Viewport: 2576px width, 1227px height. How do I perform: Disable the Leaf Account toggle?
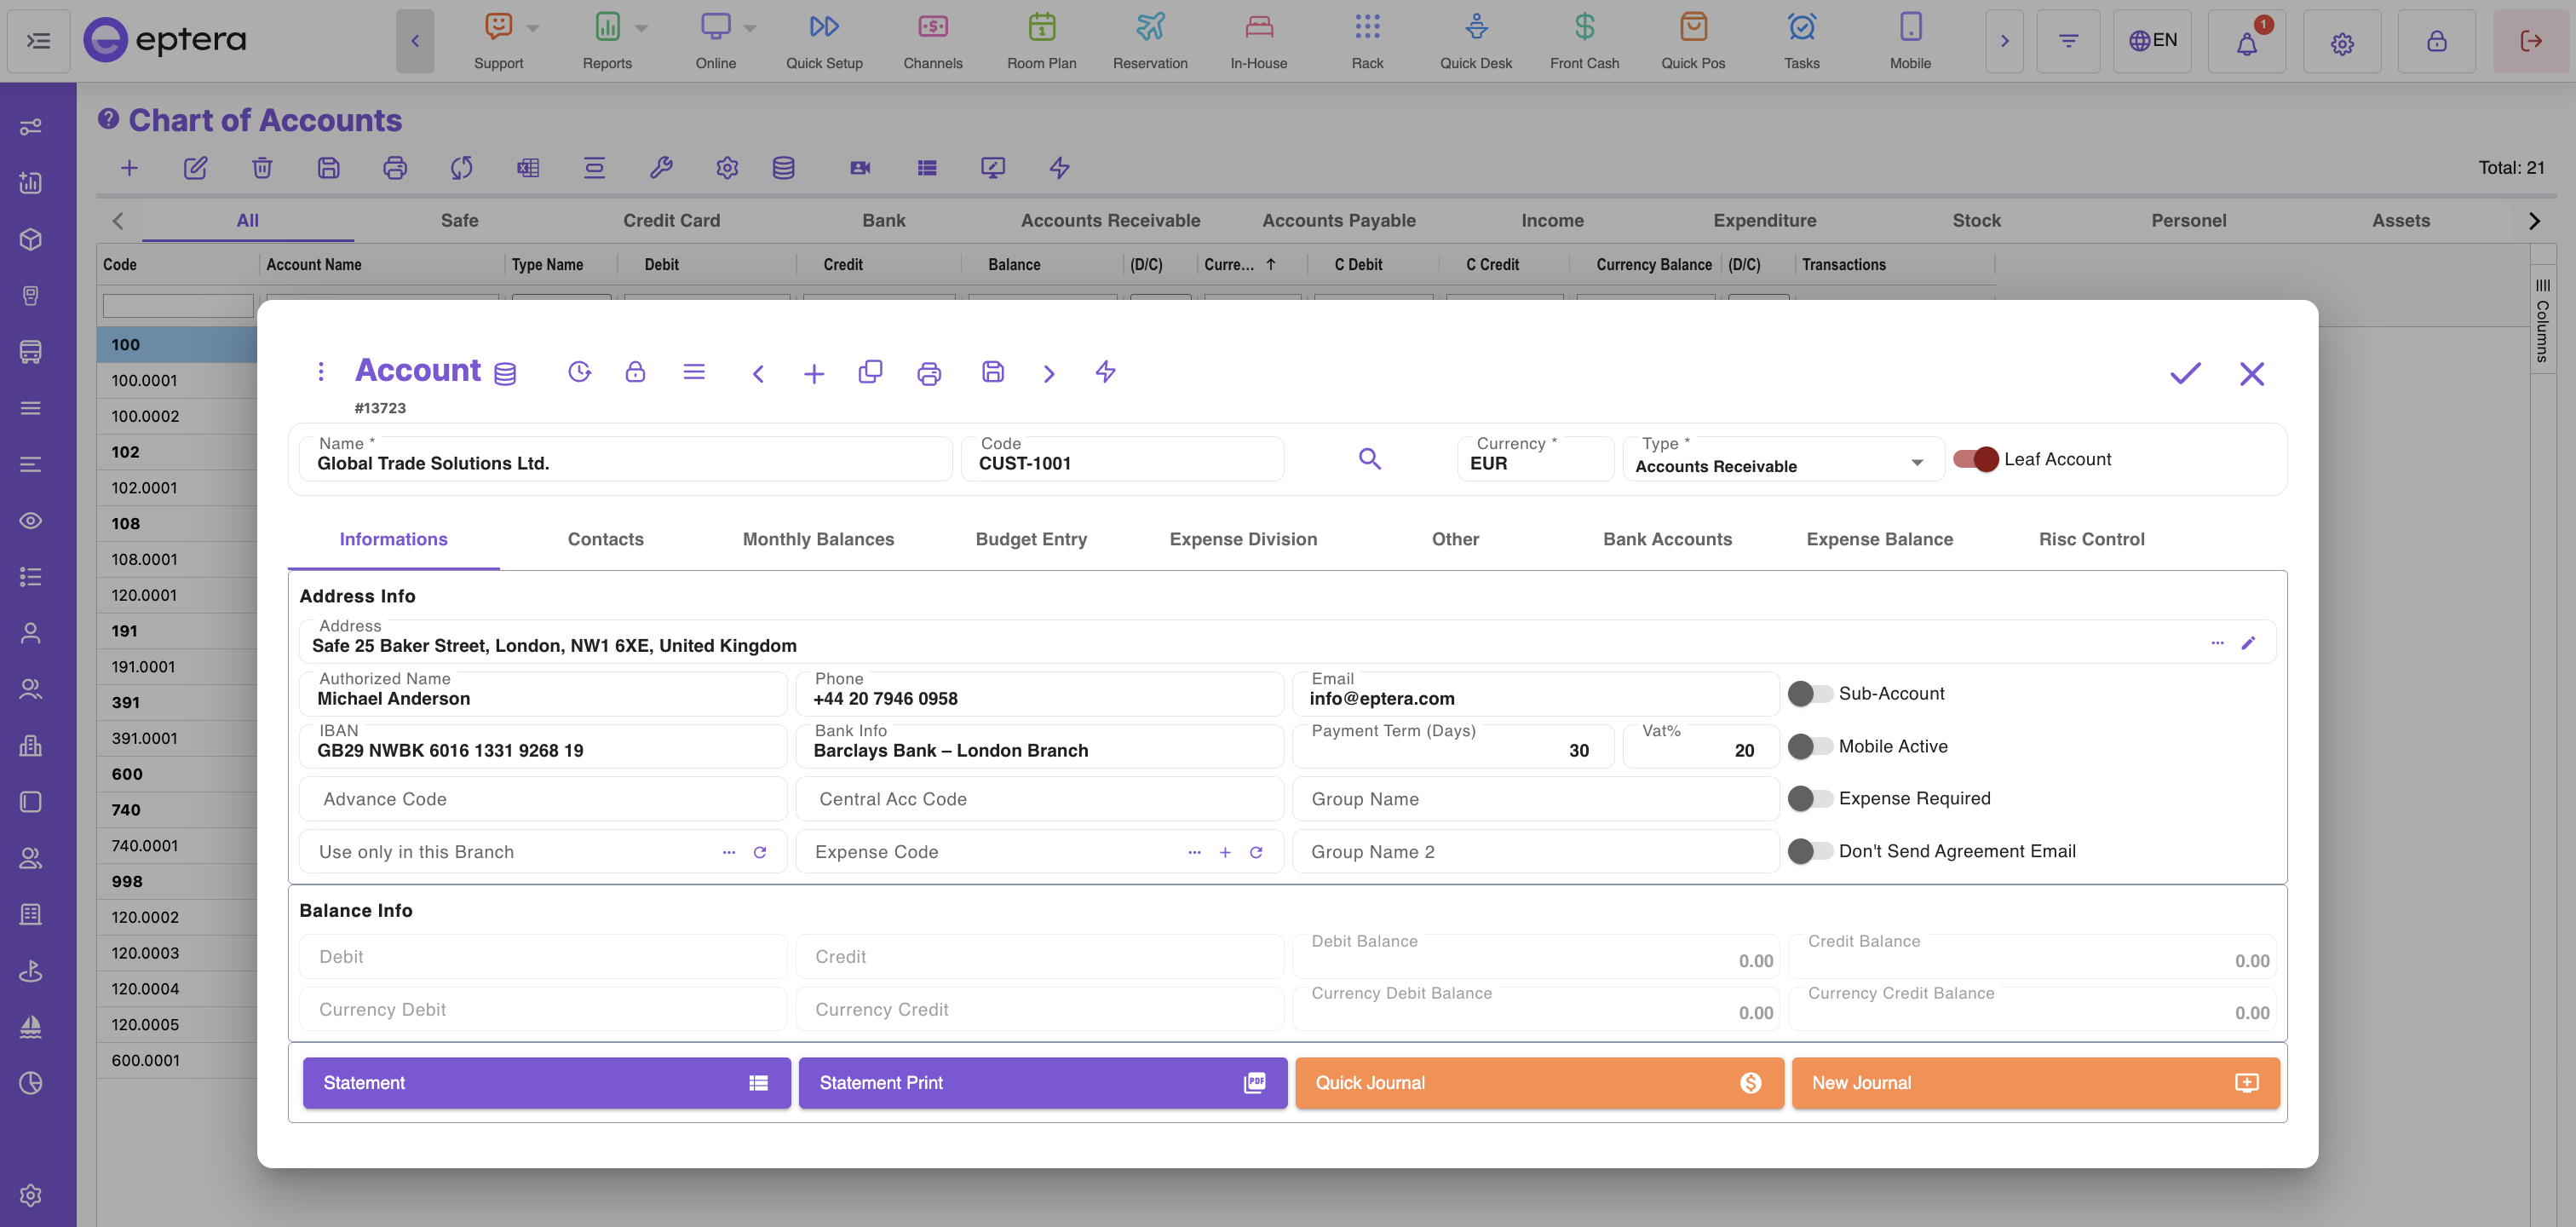1976,459
